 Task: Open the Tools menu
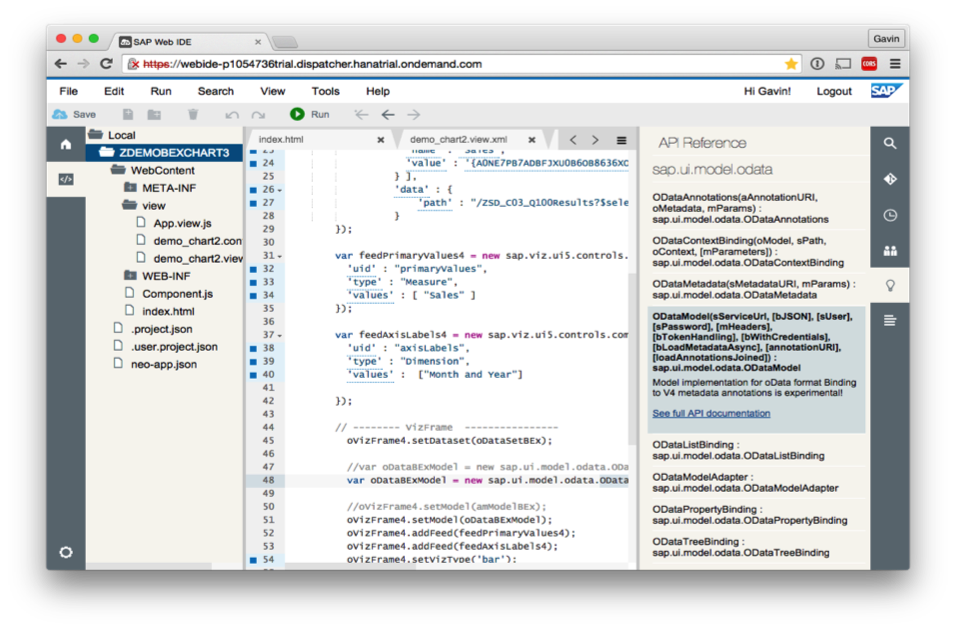coord(326,91)
